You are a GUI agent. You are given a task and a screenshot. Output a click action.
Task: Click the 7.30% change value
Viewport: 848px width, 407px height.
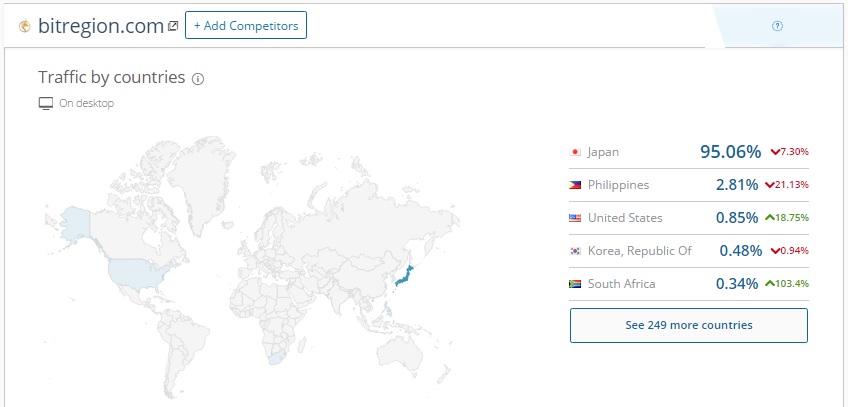[795, 152]
